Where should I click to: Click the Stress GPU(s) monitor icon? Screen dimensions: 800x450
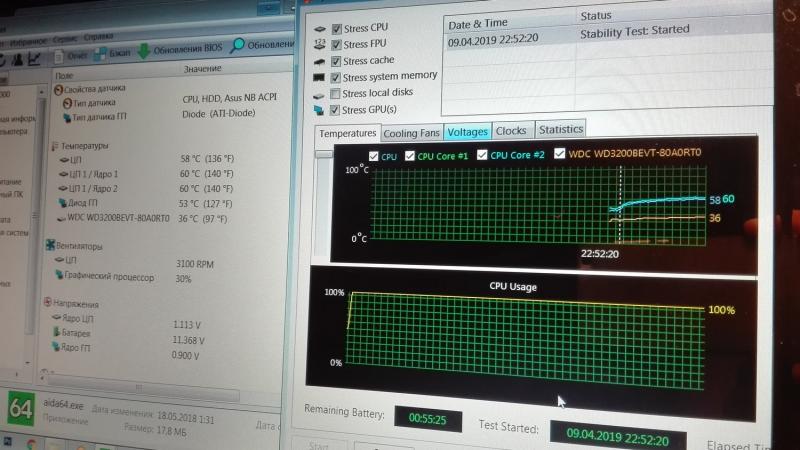tap(319, 110)
